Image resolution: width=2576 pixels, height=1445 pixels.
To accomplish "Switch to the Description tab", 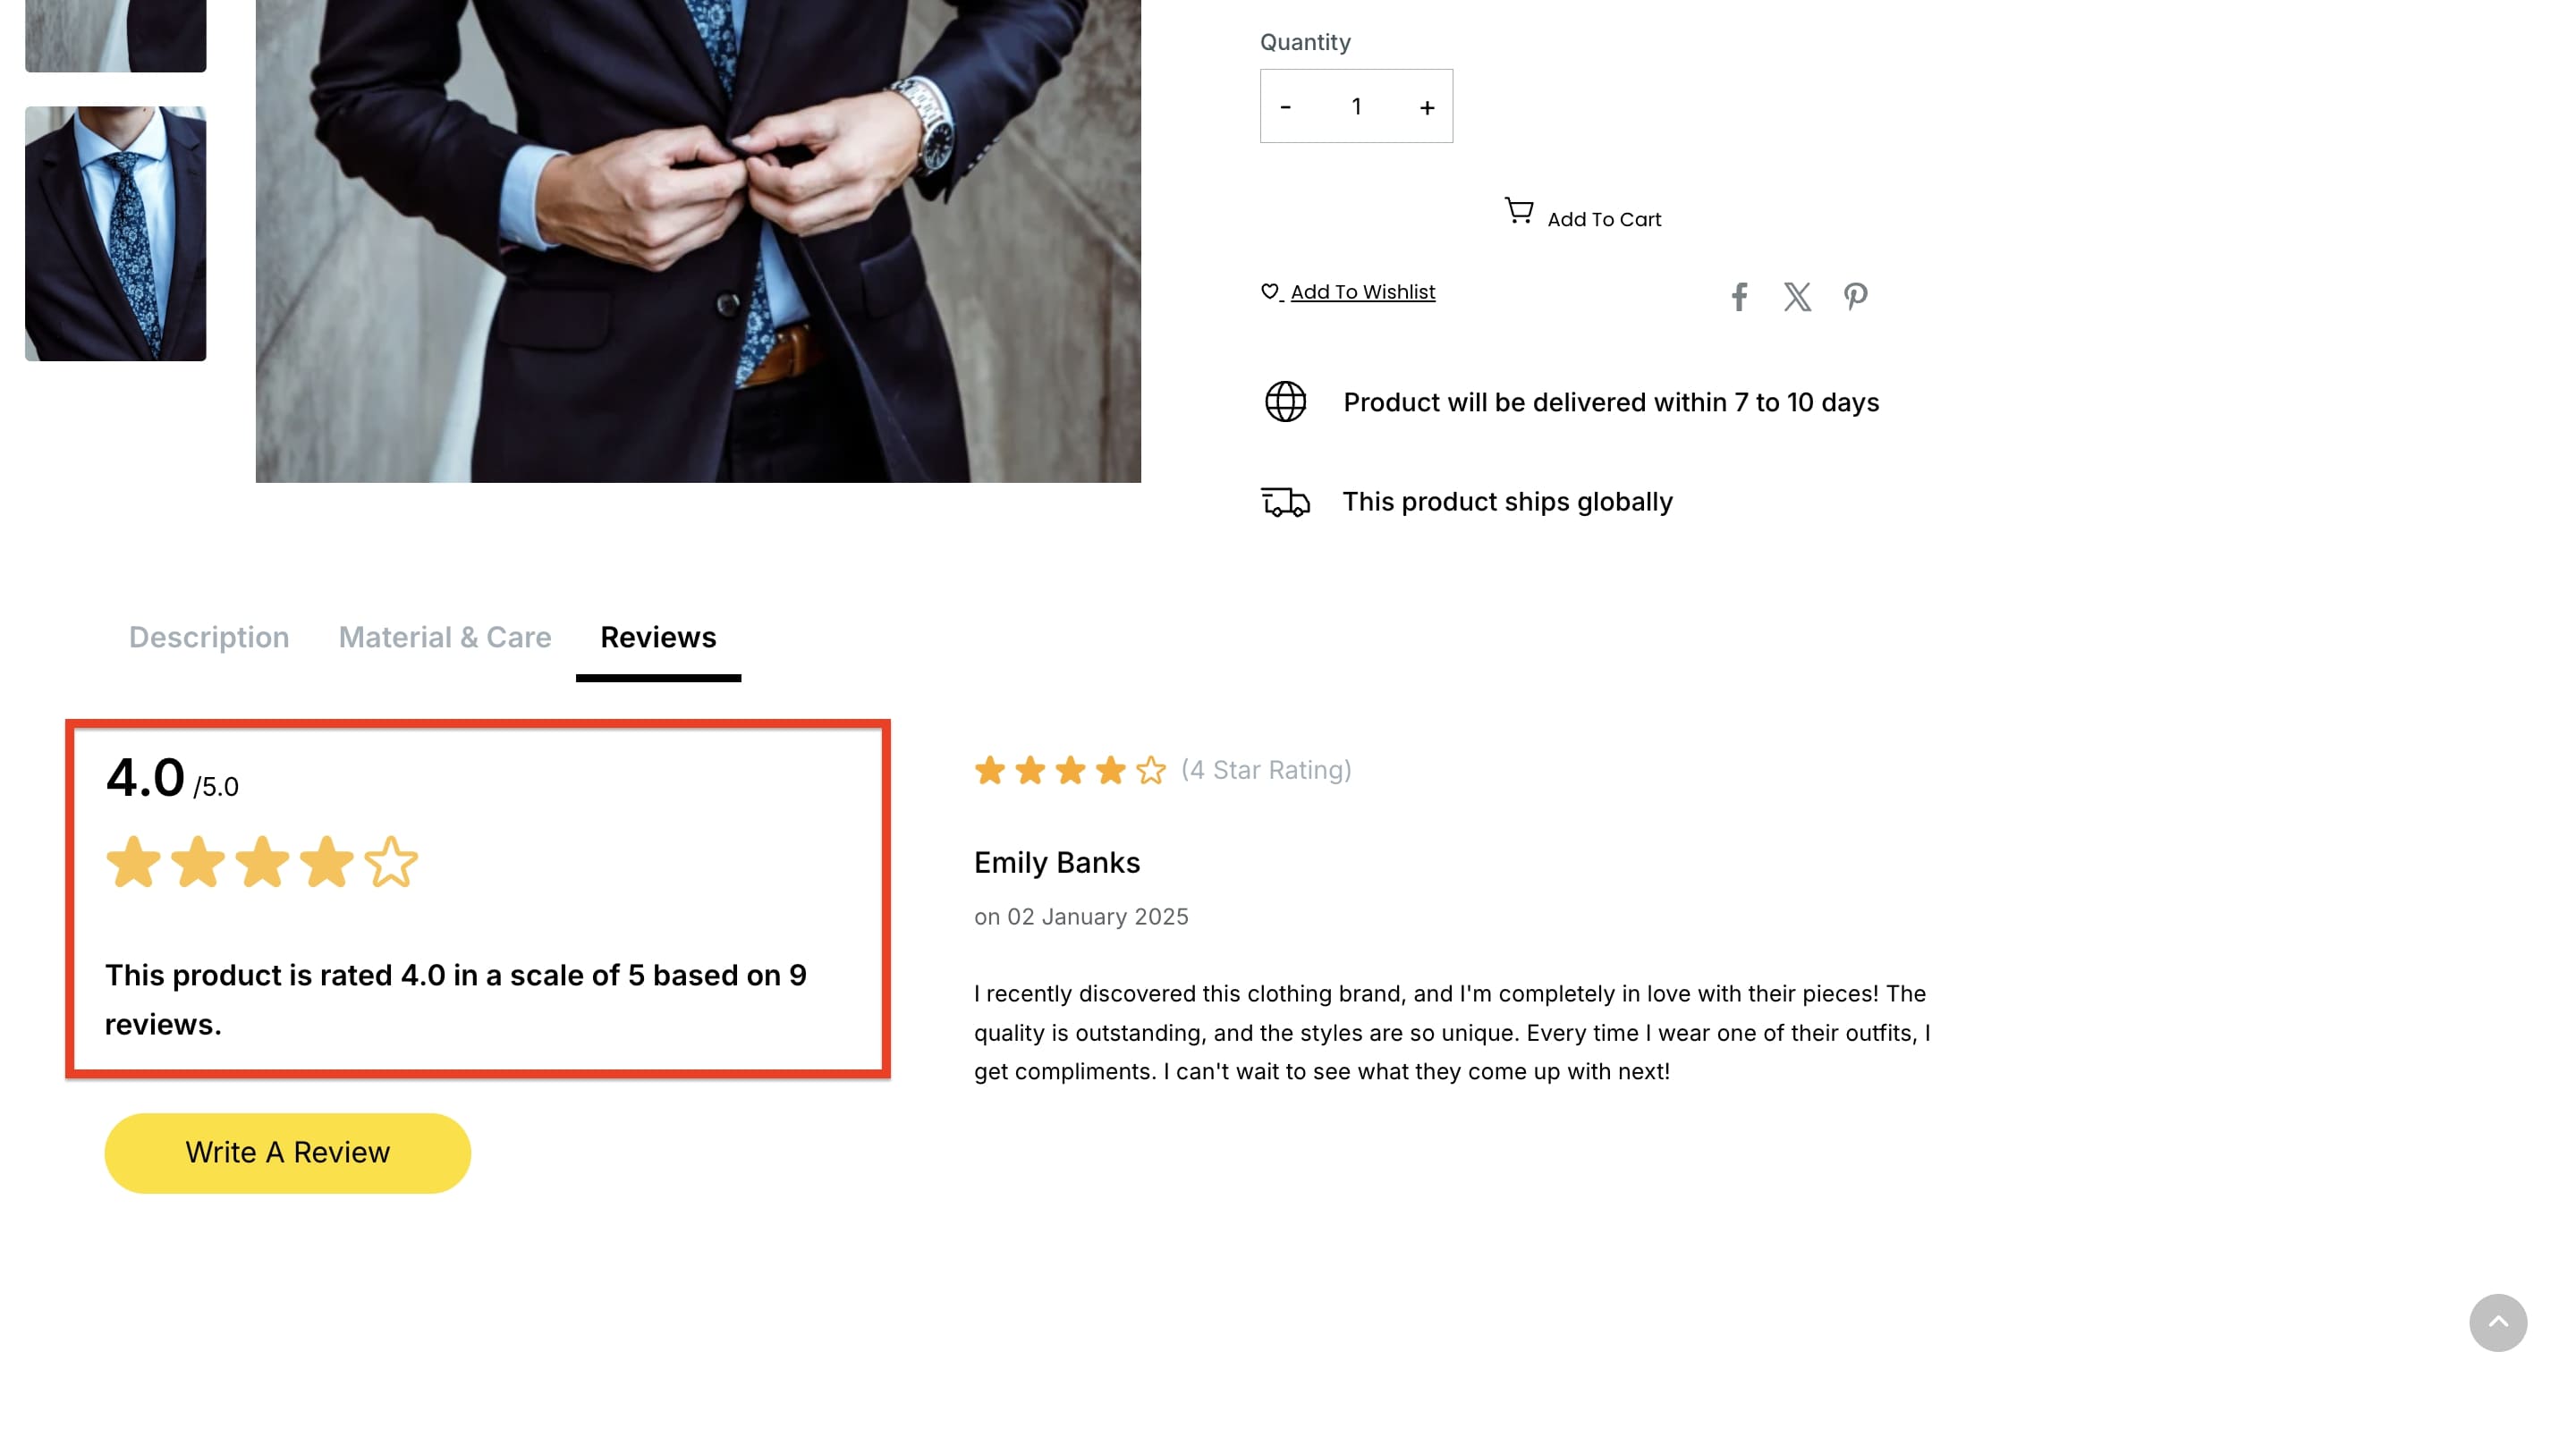I will tap(208, 637).
